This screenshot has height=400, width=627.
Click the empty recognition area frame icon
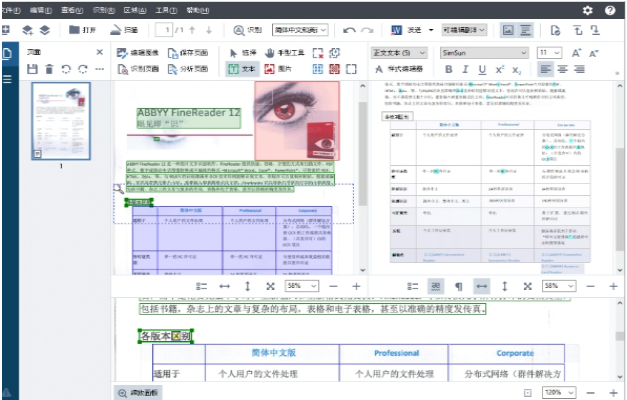(x=351, y=69)
